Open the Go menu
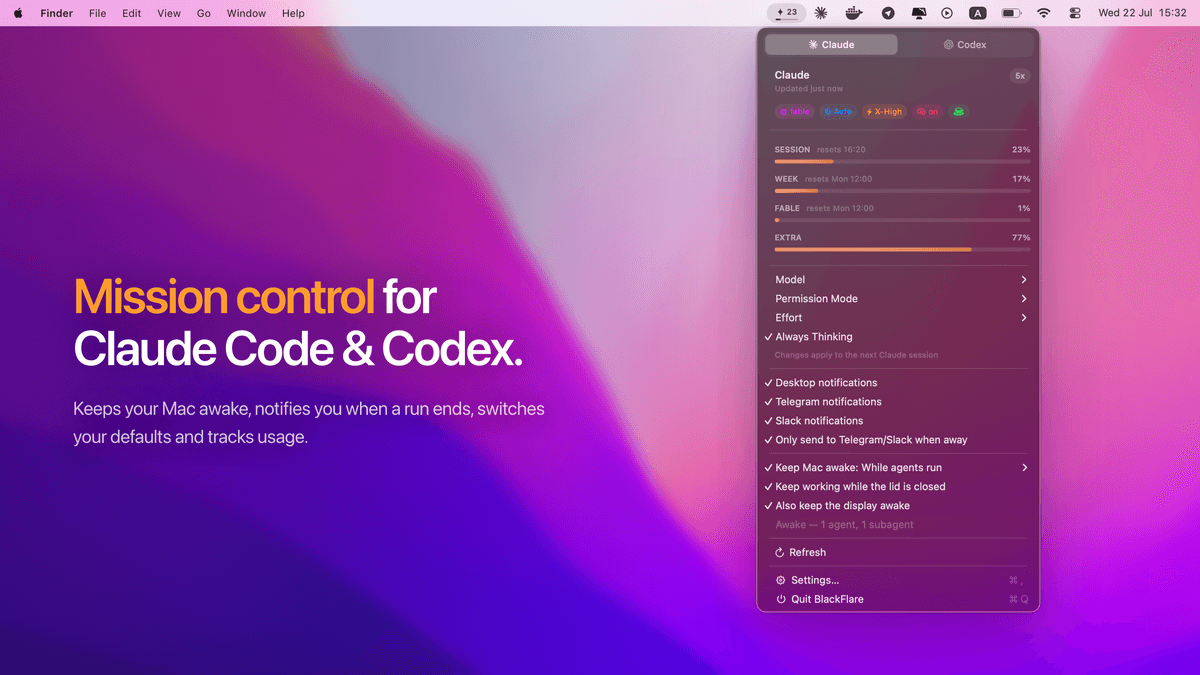The image size is (1200, 675). pos(204,13)
